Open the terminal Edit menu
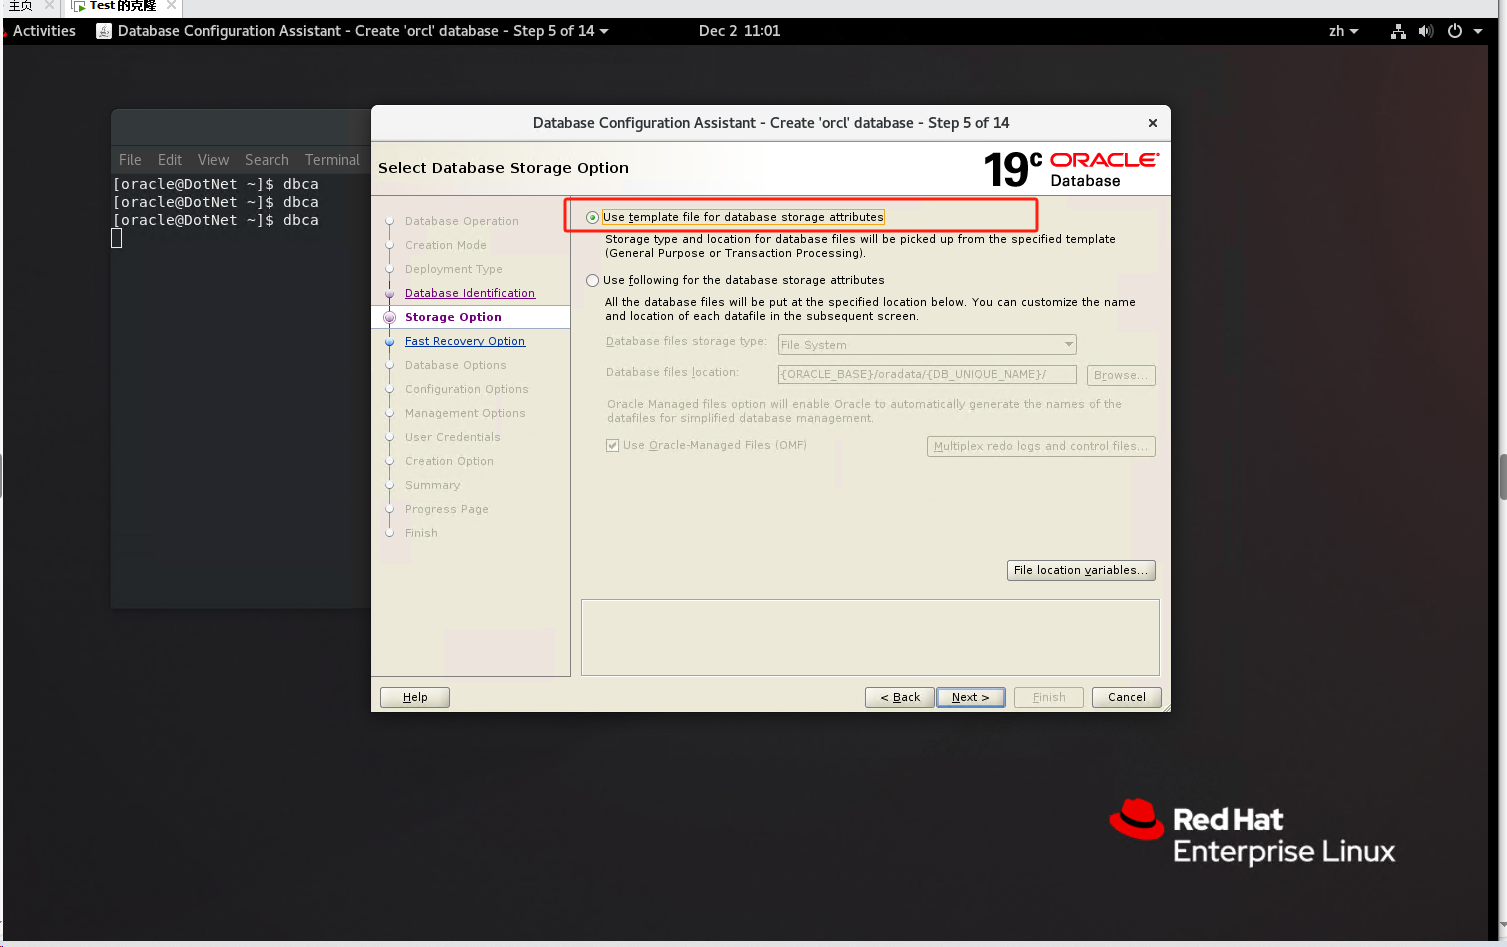 coord(170,160)
